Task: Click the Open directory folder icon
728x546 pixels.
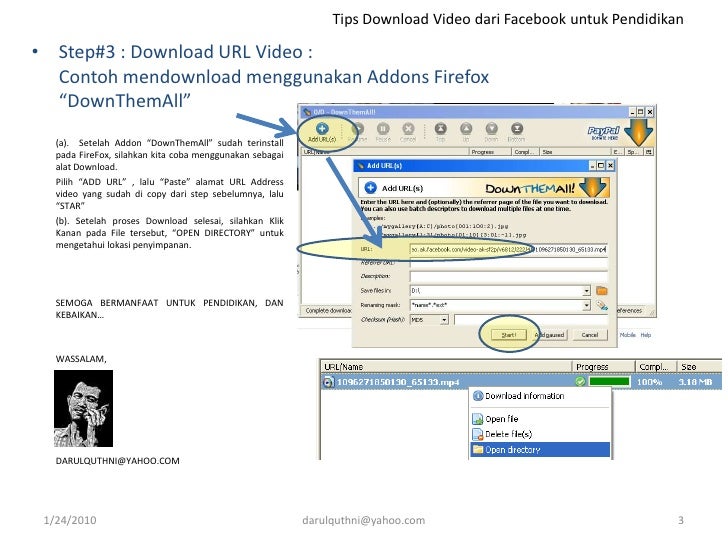Action: (478, 449)
